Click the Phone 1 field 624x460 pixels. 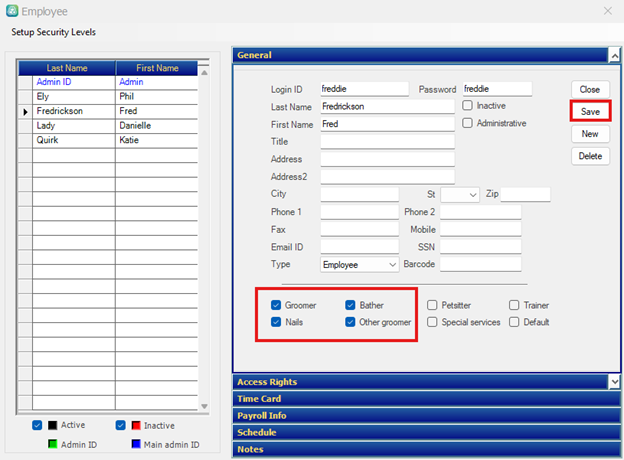coord(360,212)
